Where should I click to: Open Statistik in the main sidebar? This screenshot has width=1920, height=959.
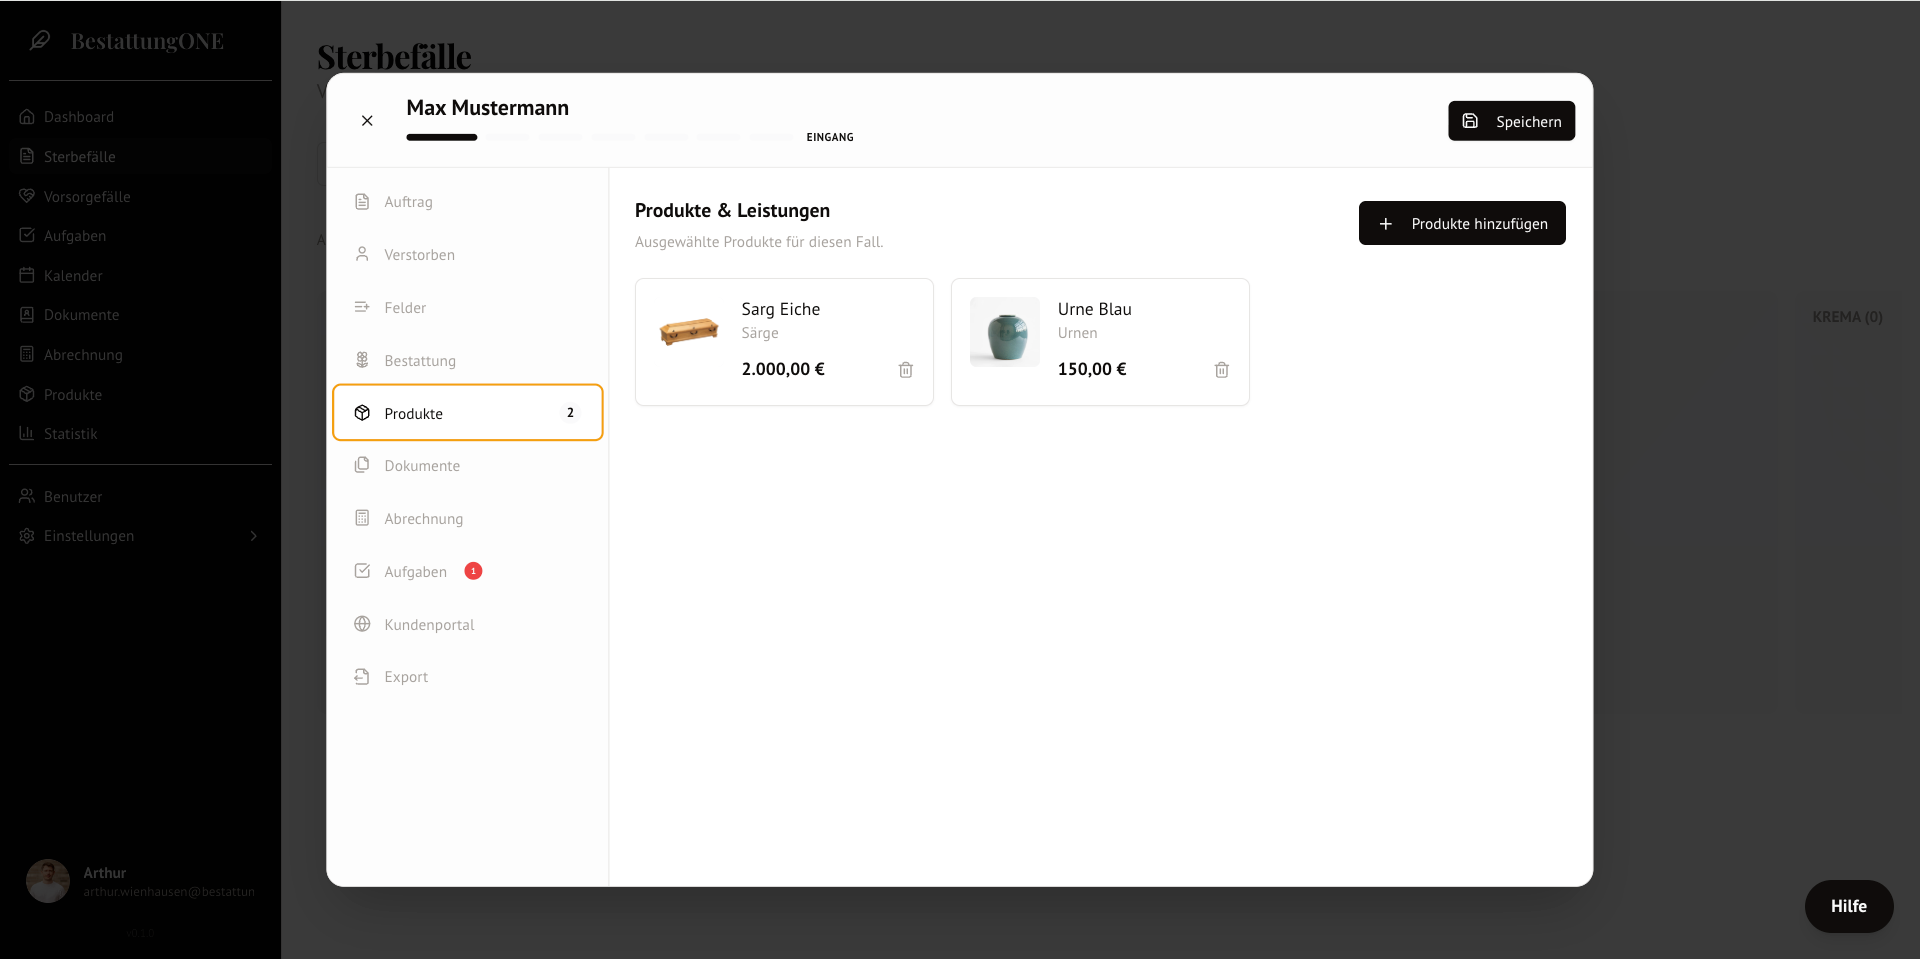click(x=140, y=434)
